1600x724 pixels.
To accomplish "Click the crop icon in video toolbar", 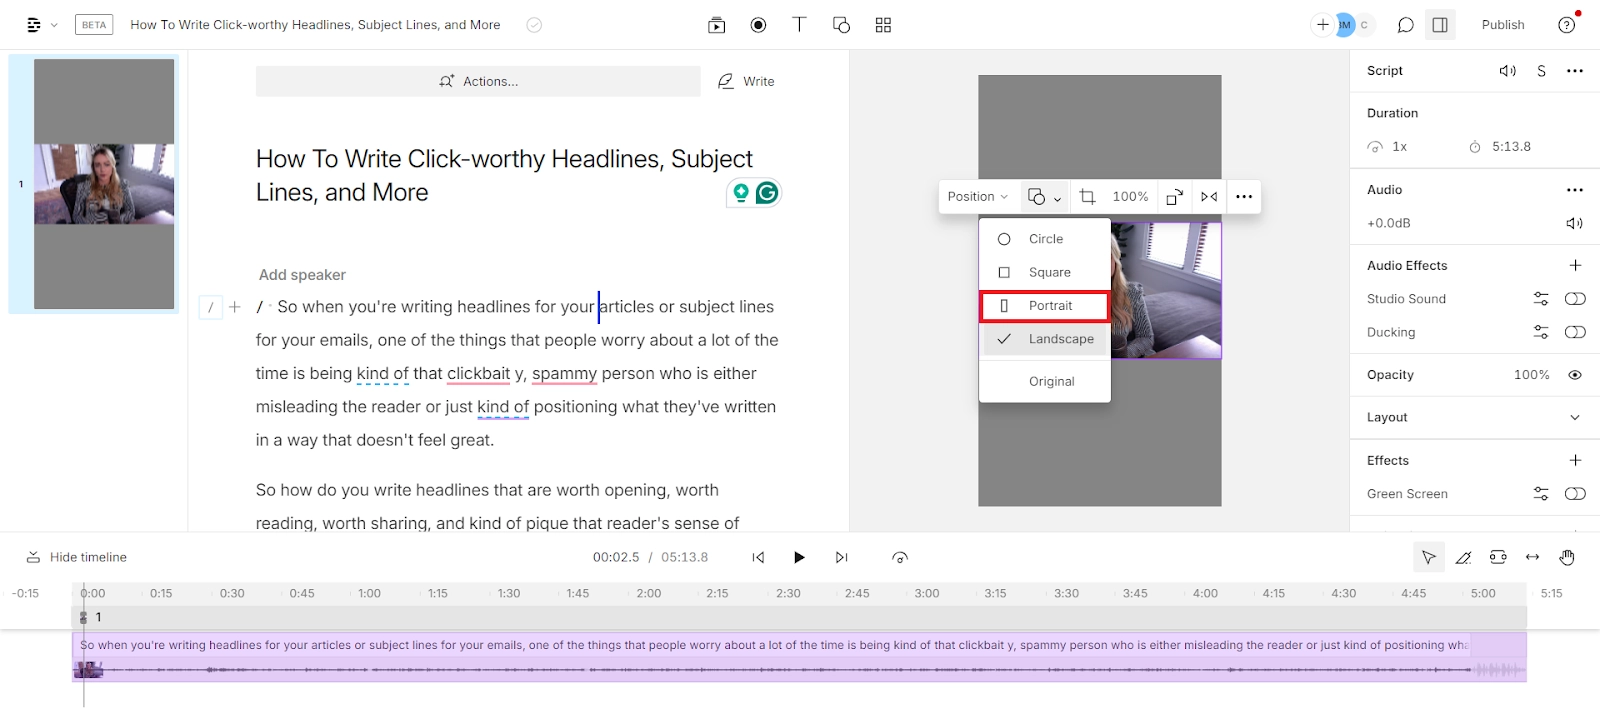I will pos(1088,197).
